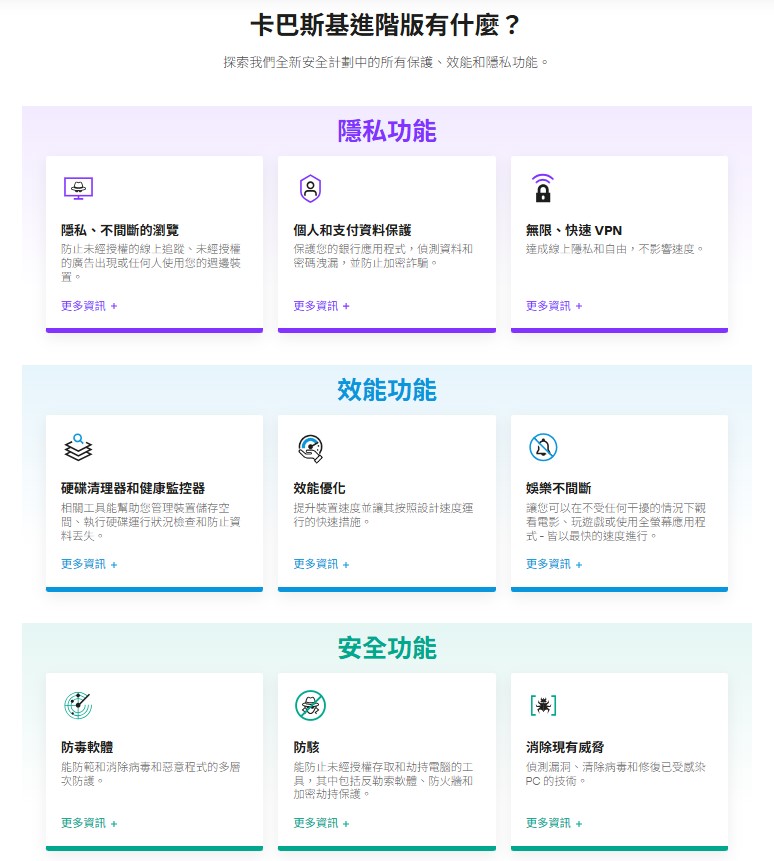Click the anti-hacking crossed spy icon
Image resolution: width=774 pixels, height=861 pixels.
pyautogui.click(x=310, y=706)
